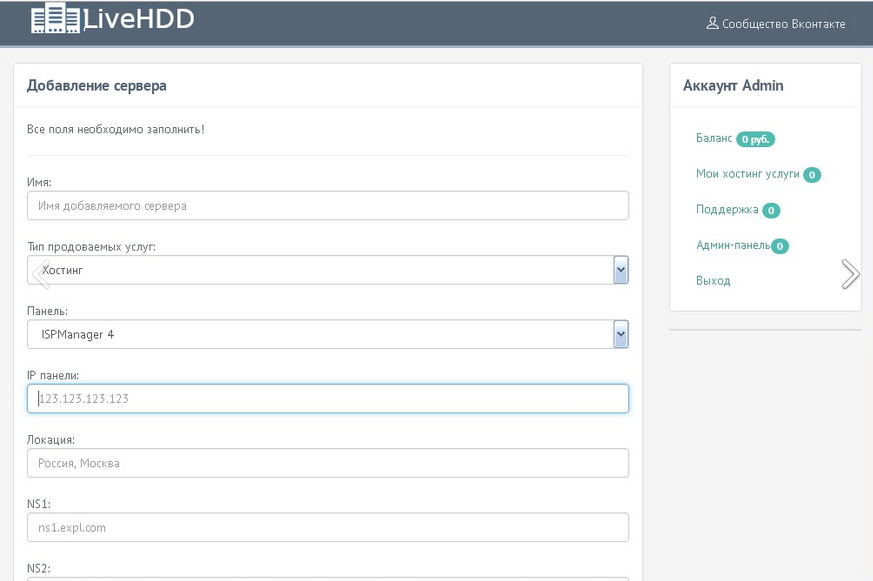Click the NS2 input field

click(327, 578)
